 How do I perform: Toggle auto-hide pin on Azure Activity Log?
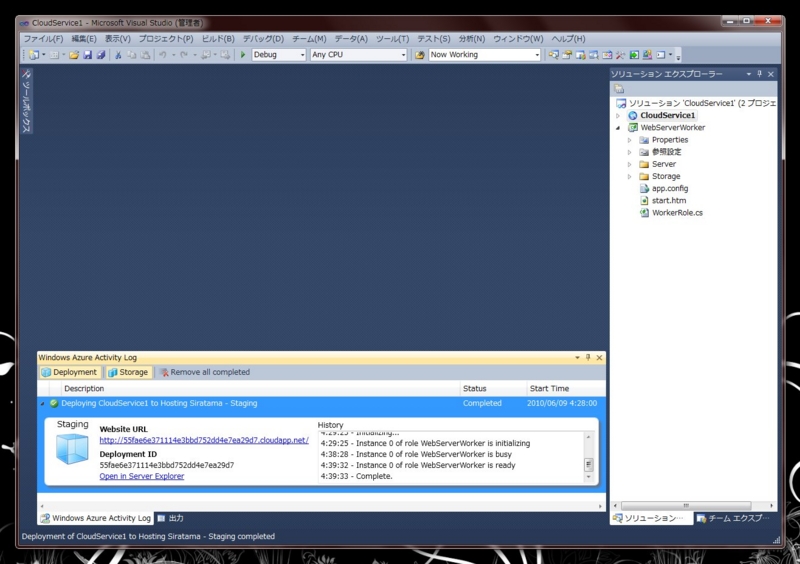pyautogui.click(x=588, y=357)
